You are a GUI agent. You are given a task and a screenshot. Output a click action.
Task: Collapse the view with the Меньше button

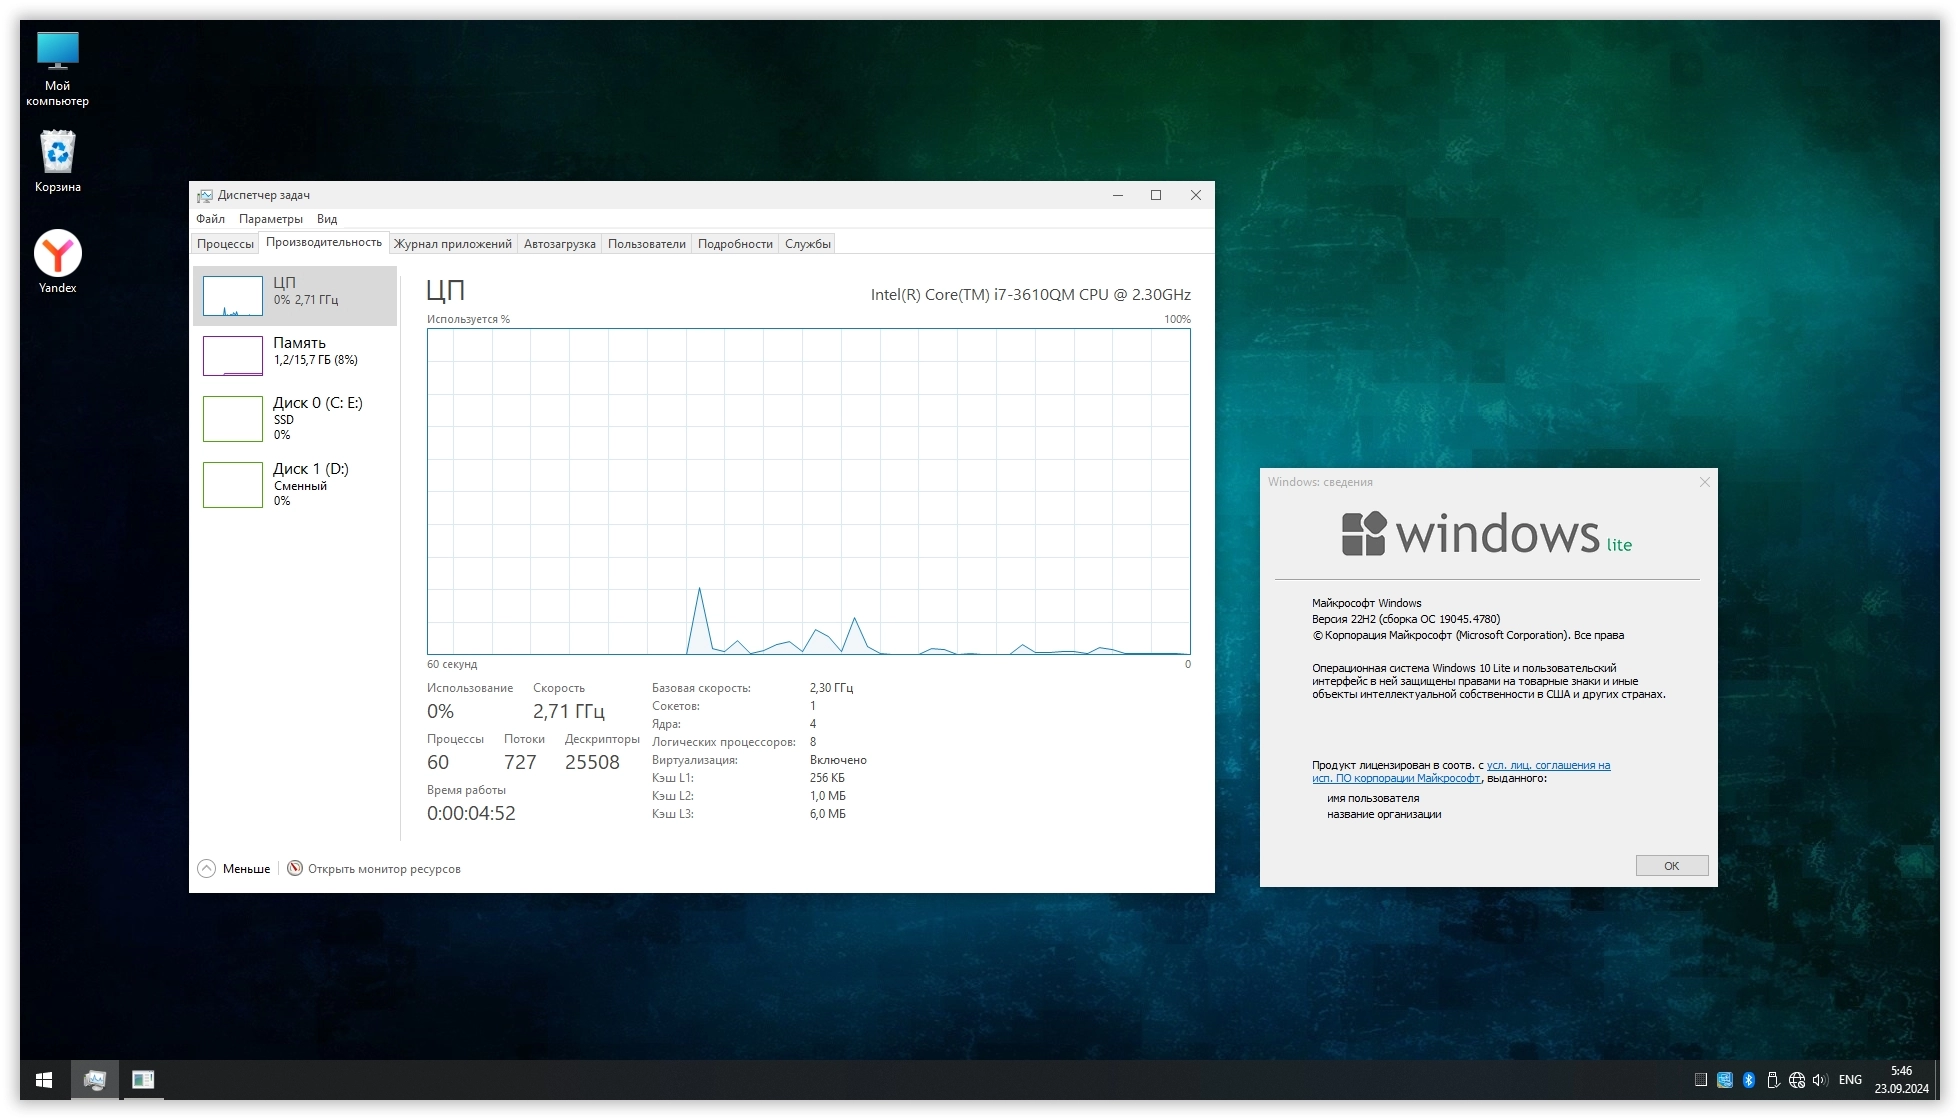(x=235, y=869)
